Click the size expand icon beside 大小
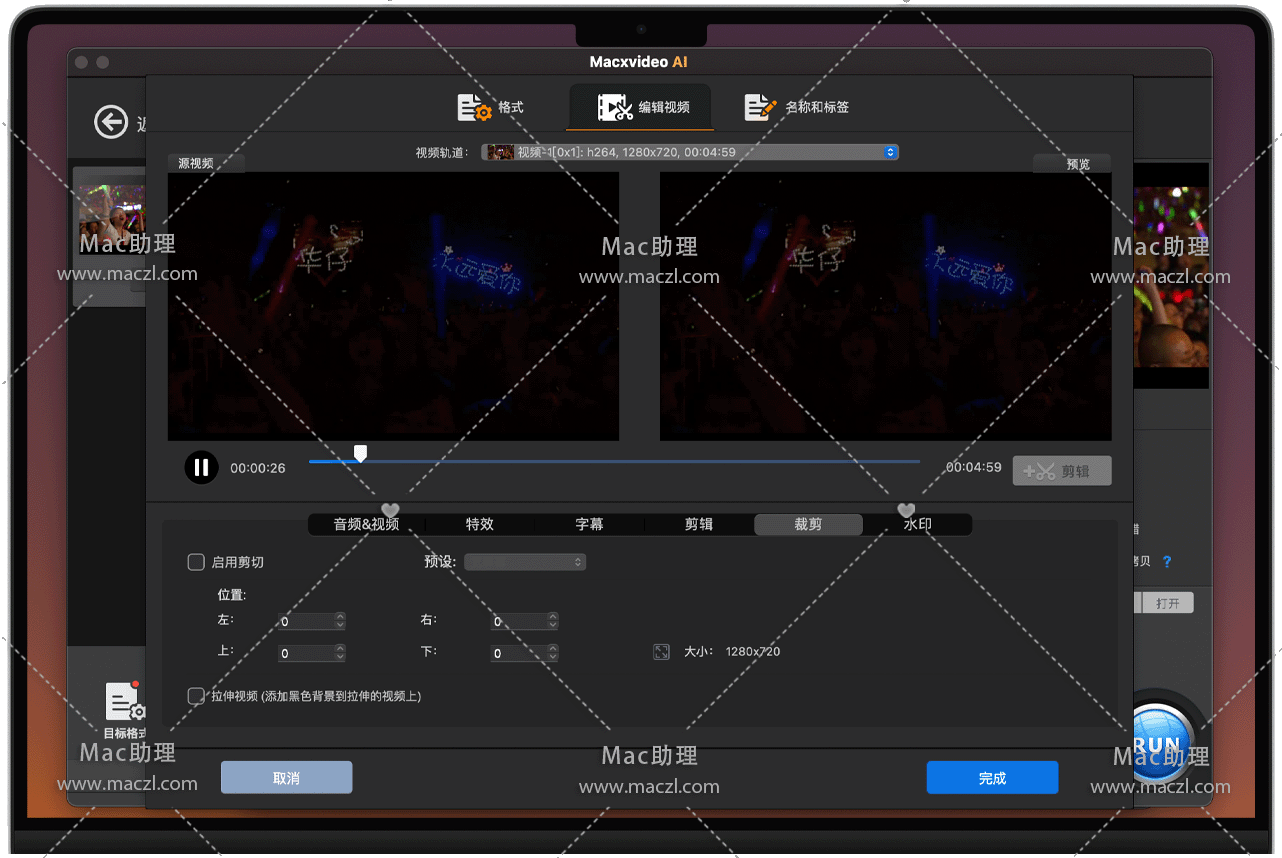Image resolution: width=1282 pixels, height=858 pixels. pyautogui.click(x=661, y=652)
